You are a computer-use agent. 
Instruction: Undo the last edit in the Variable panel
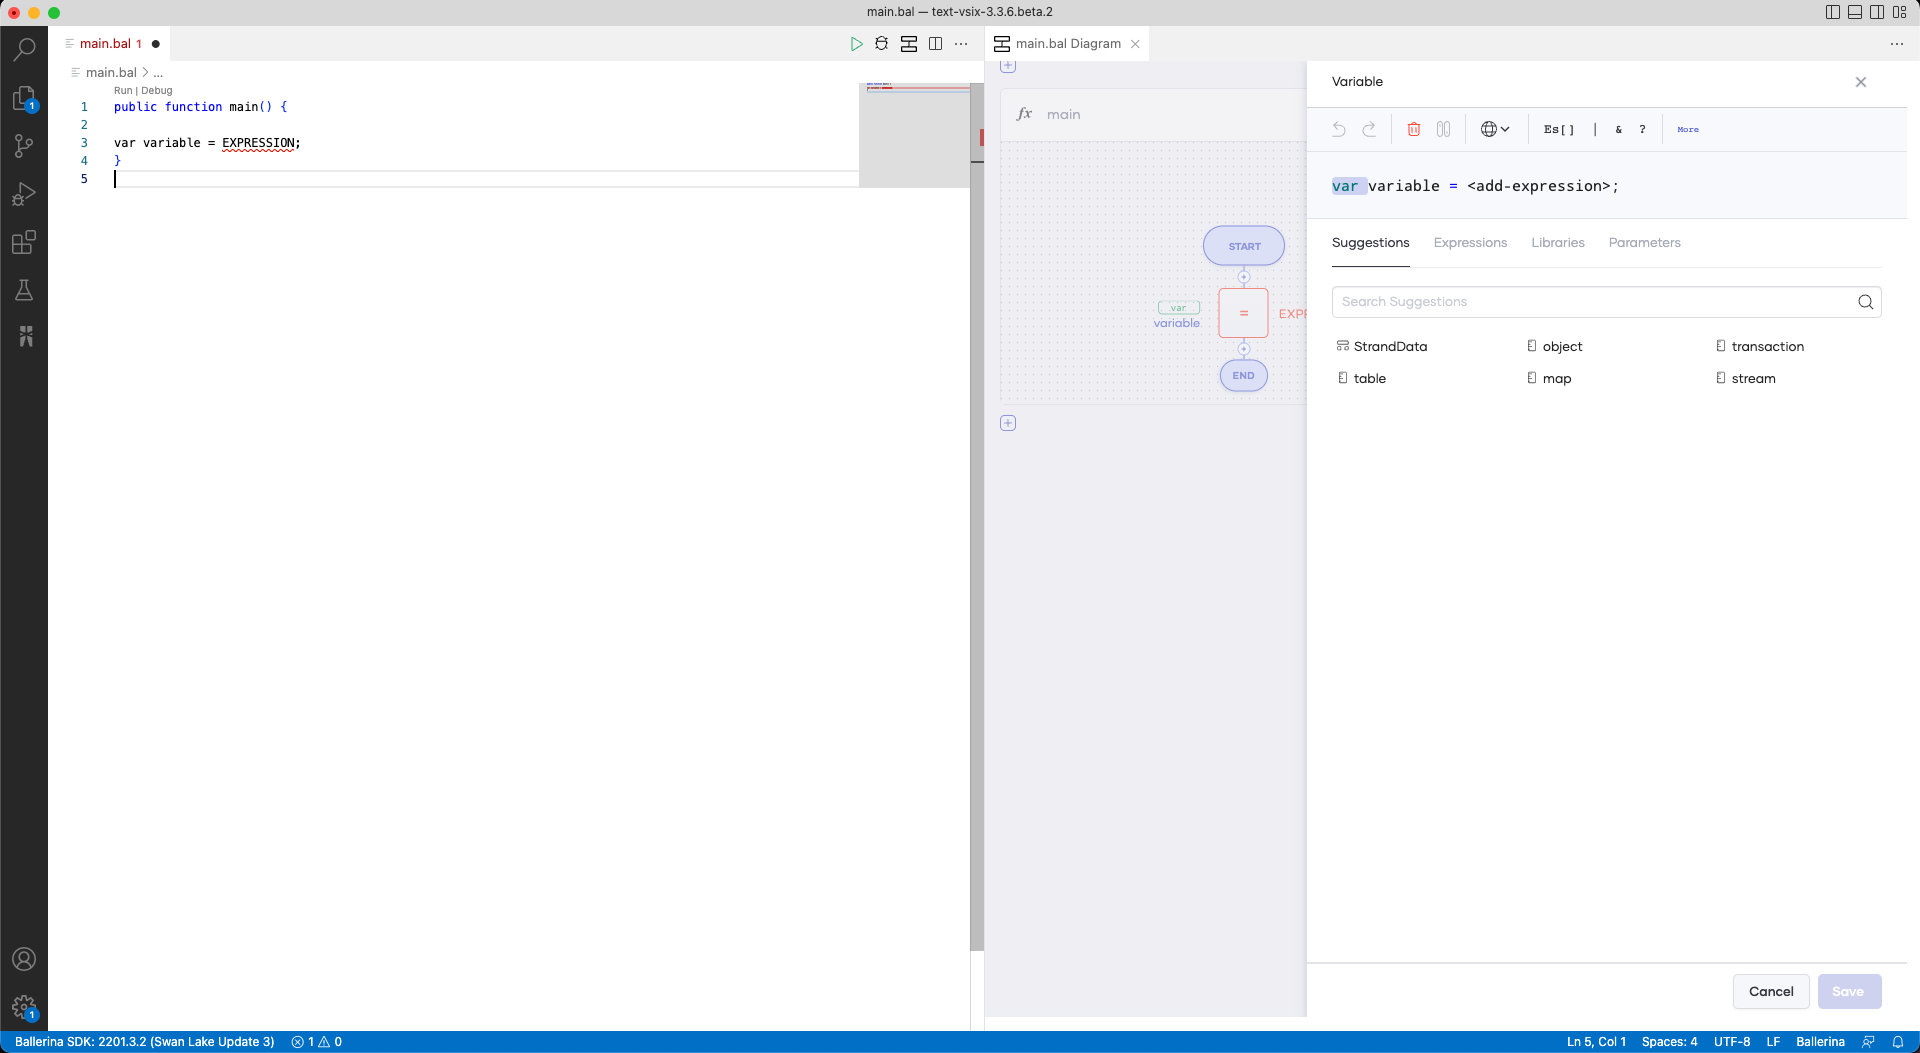point(1339,129)
